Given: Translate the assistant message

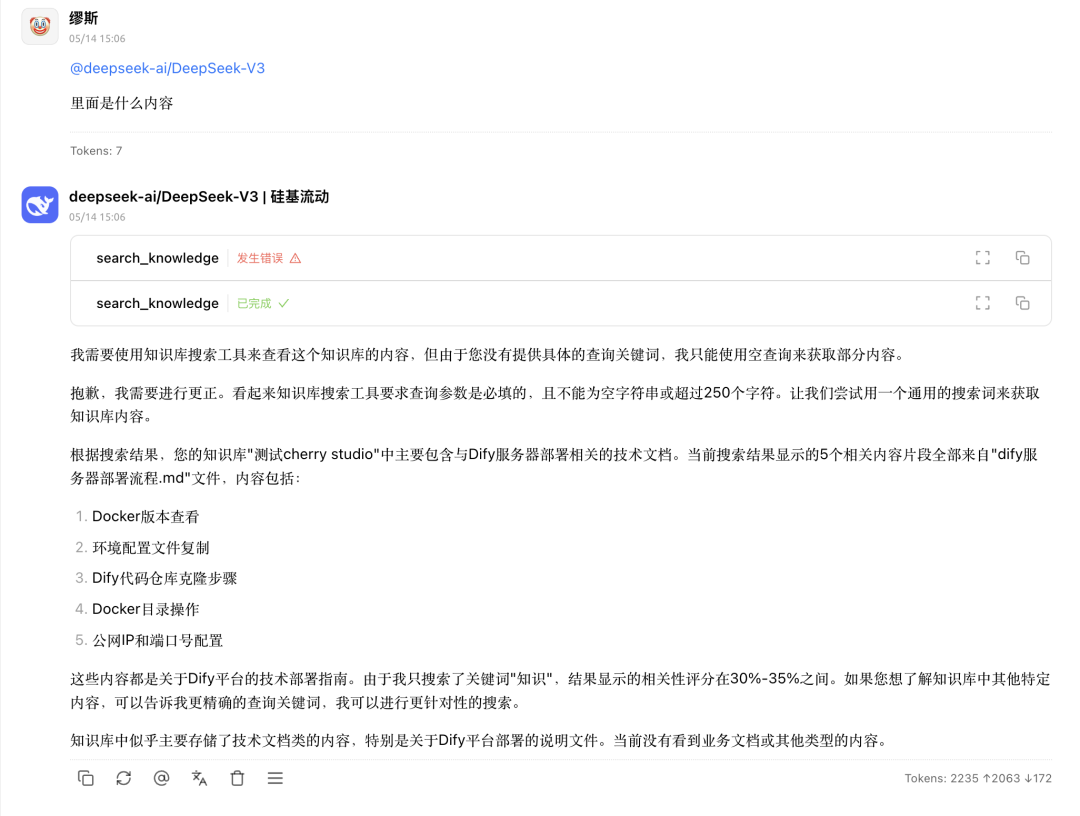Looking at the screenshot, I should 199,778.
